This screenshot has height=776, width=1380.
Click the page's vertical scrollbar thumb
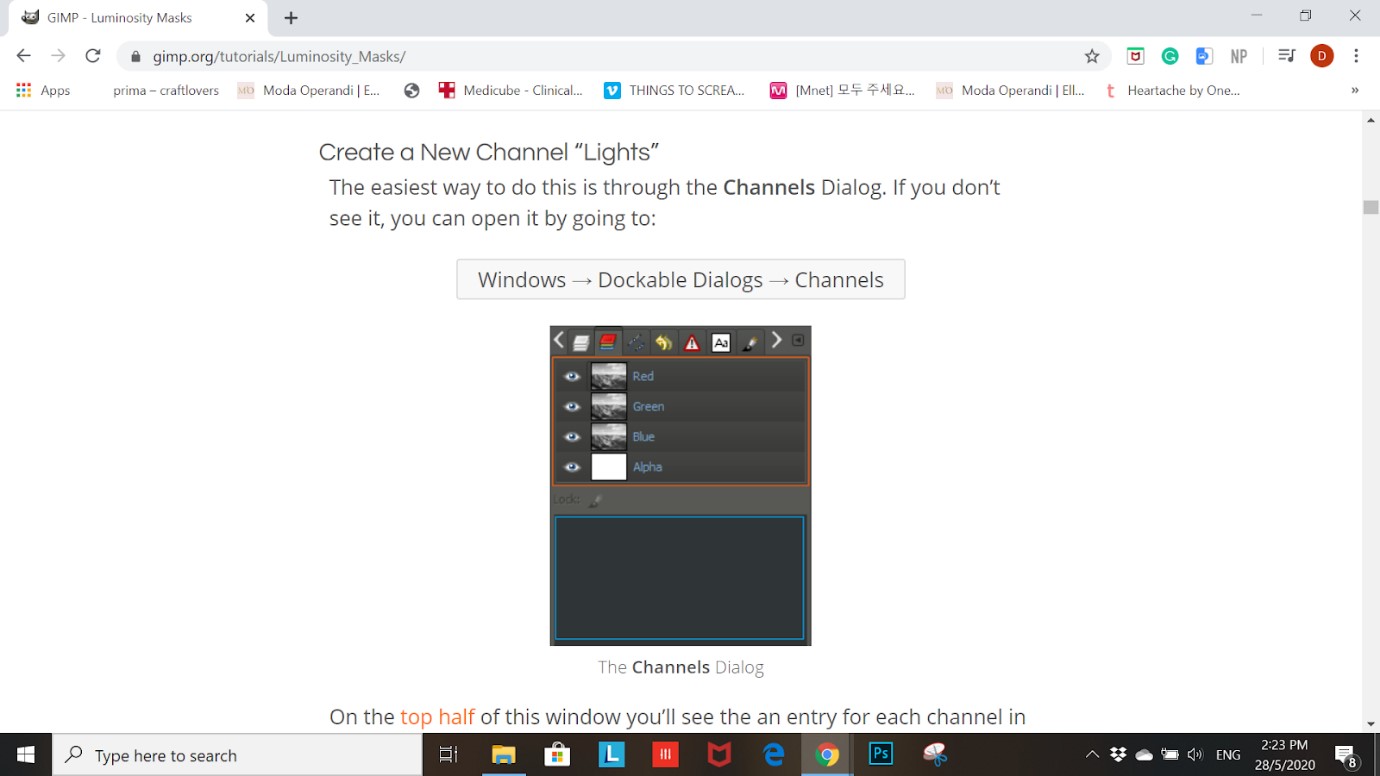pyautogui.click(x=1370, y=207)
